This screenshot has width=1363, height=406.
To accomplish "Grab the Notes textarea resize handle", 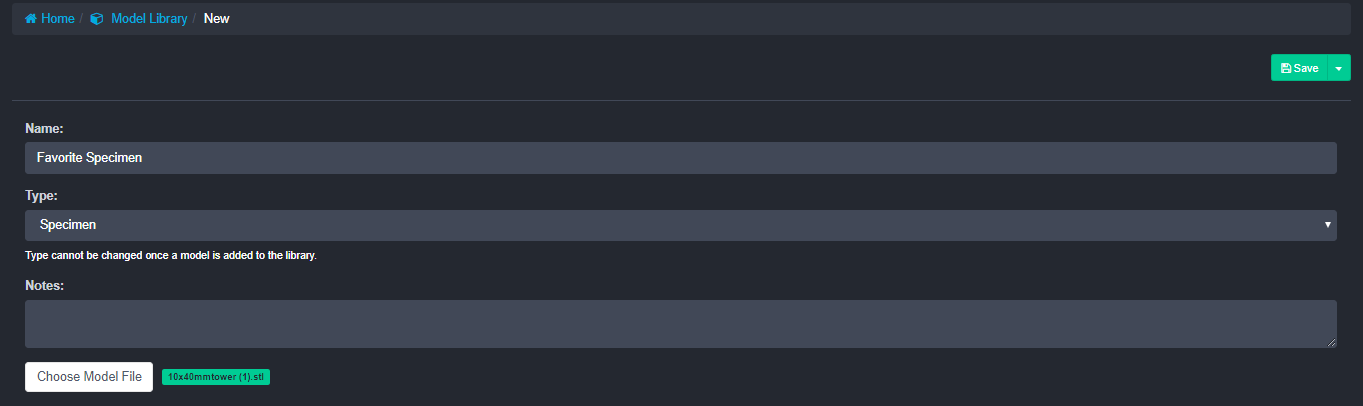I will click(1331, 343).
